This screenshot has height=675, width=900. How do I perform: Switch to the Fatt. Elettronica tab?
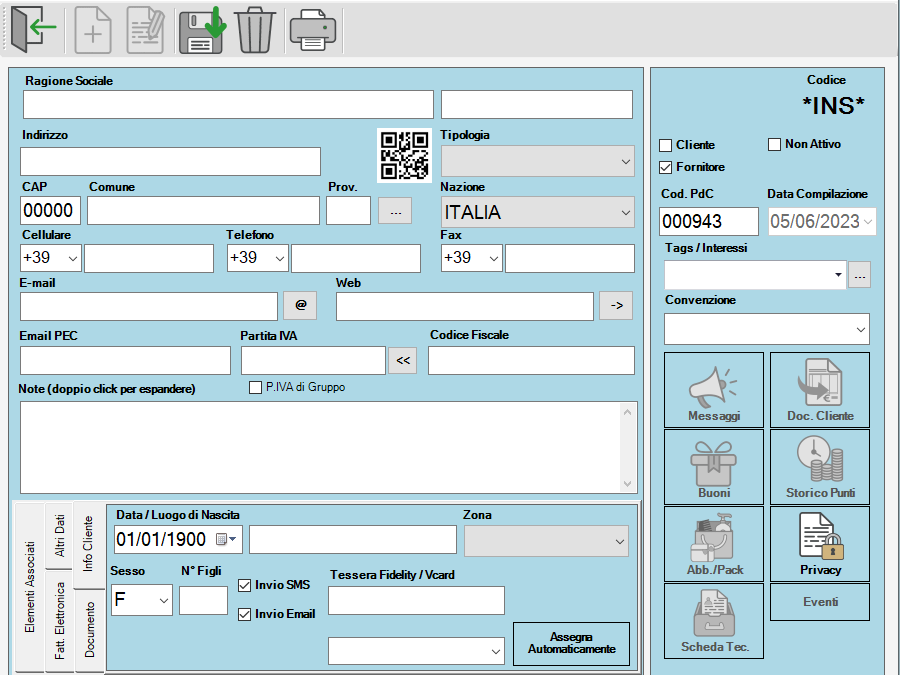pyautogui.click(x=60, y=621)
